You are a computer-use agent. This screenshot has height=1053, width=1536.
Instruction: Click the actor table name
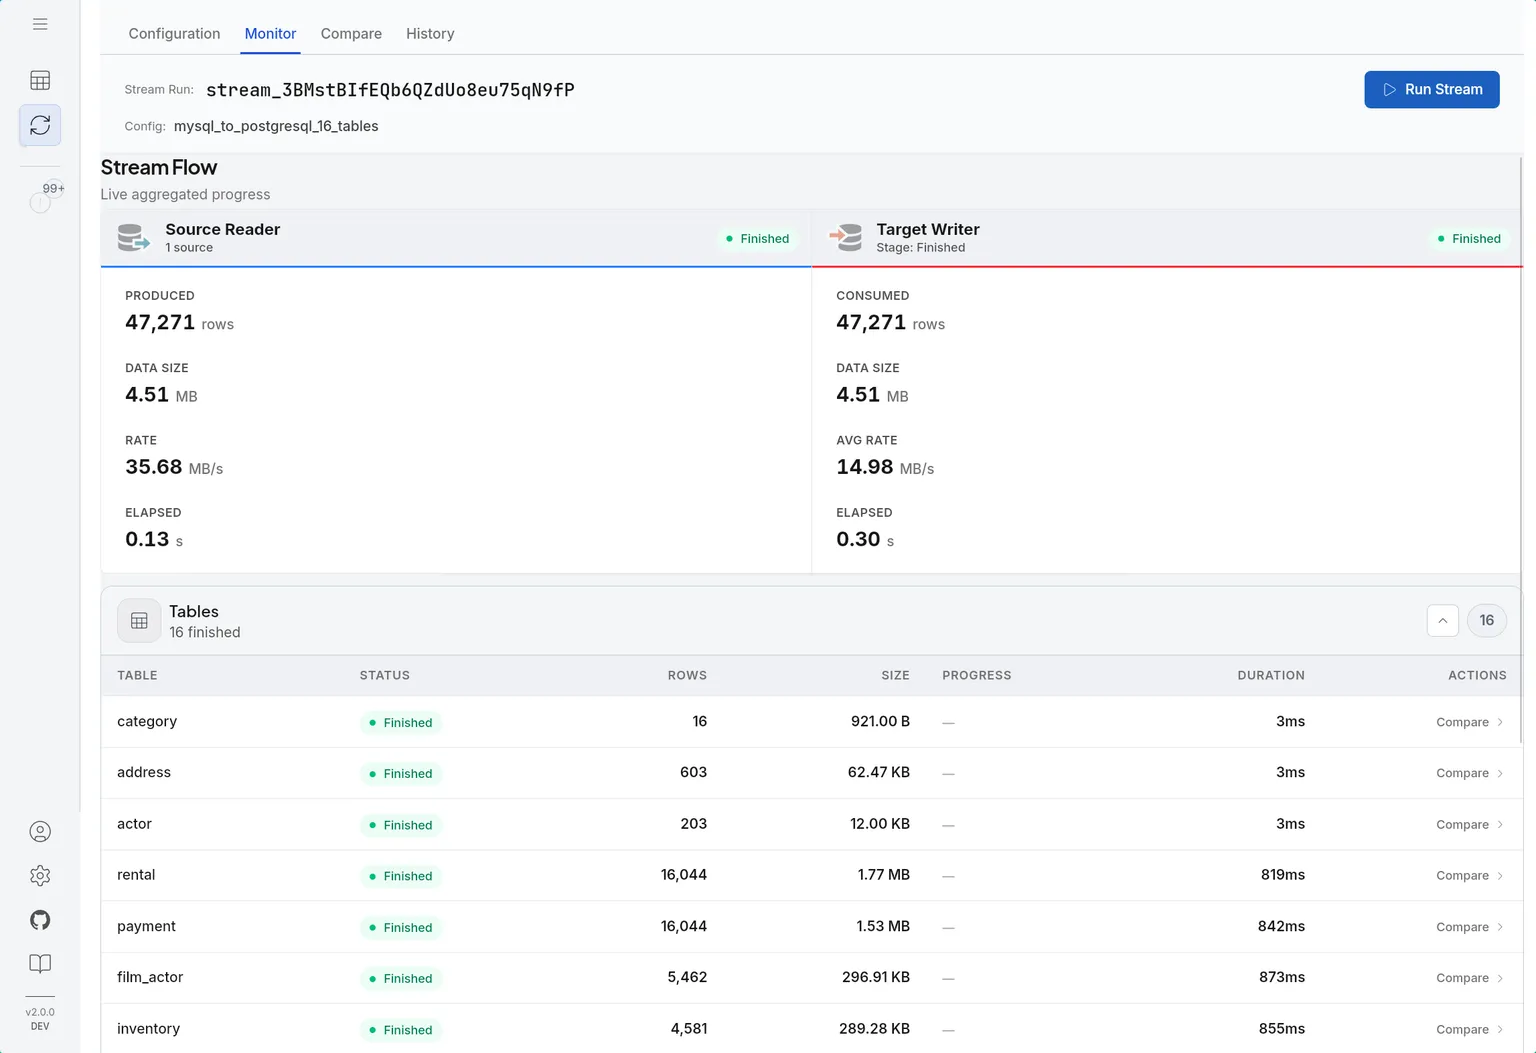[x=134, y=825]
